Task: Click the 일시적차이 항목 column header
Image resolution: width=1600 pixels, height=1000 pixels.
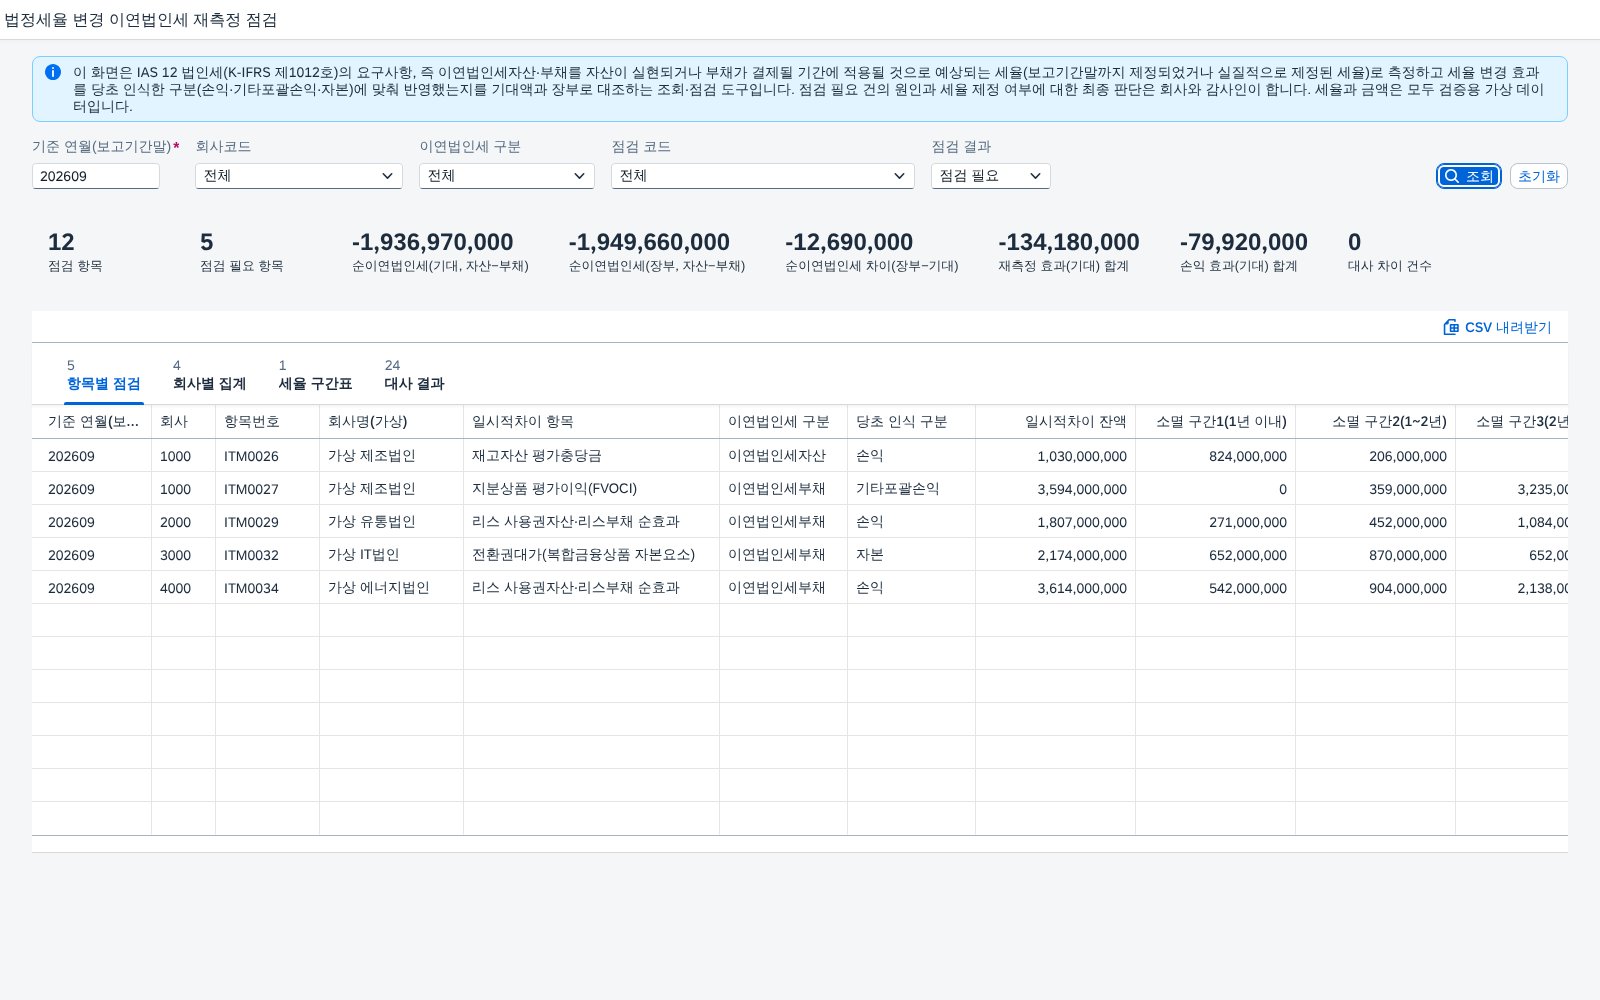Action: [x=591, y=422]
